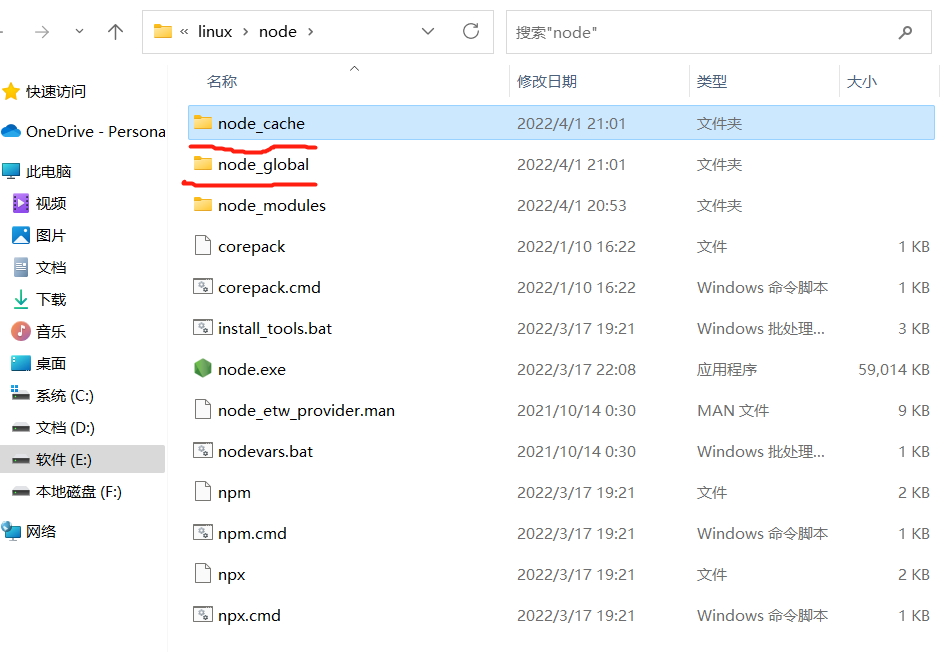Select the corepack file icon
Viewport: 942px width, 652px height.
tap(203, 246)
